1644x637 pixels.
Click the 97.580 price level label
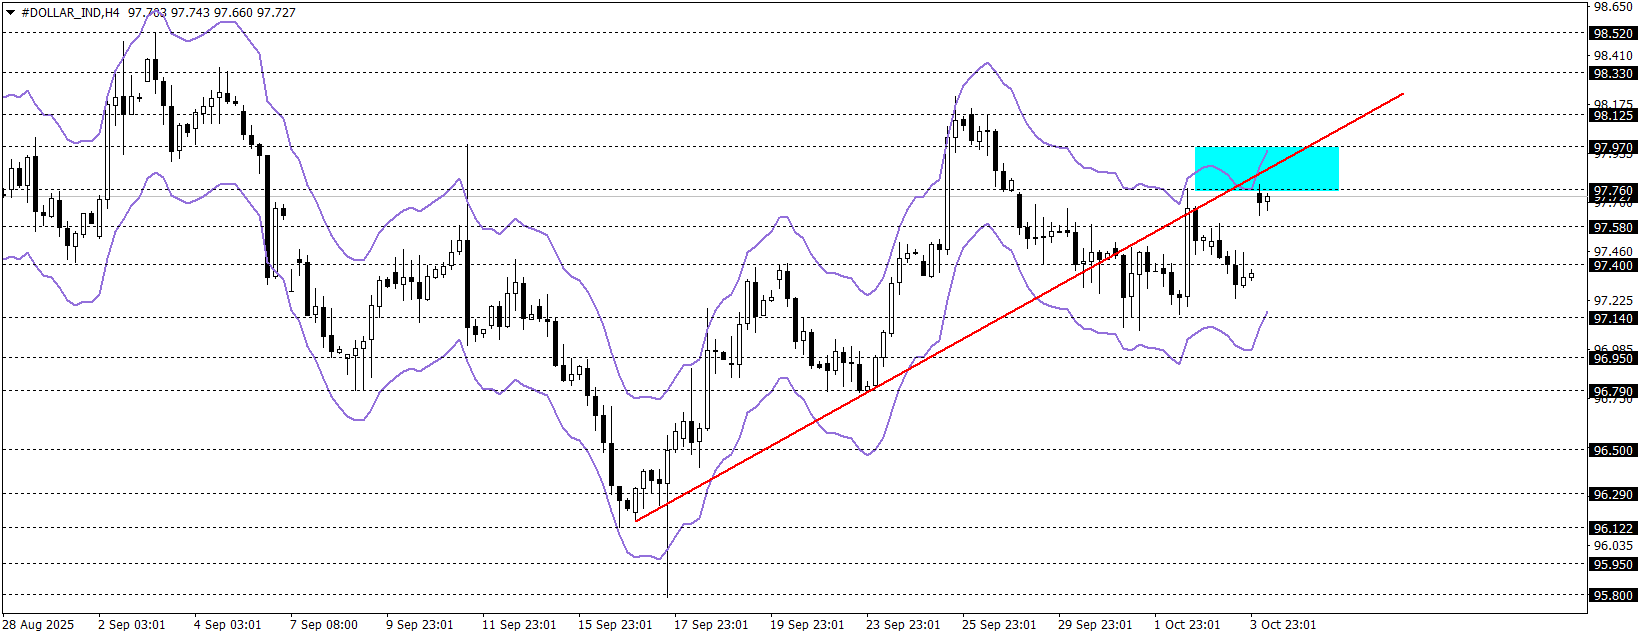(1613, 227)
